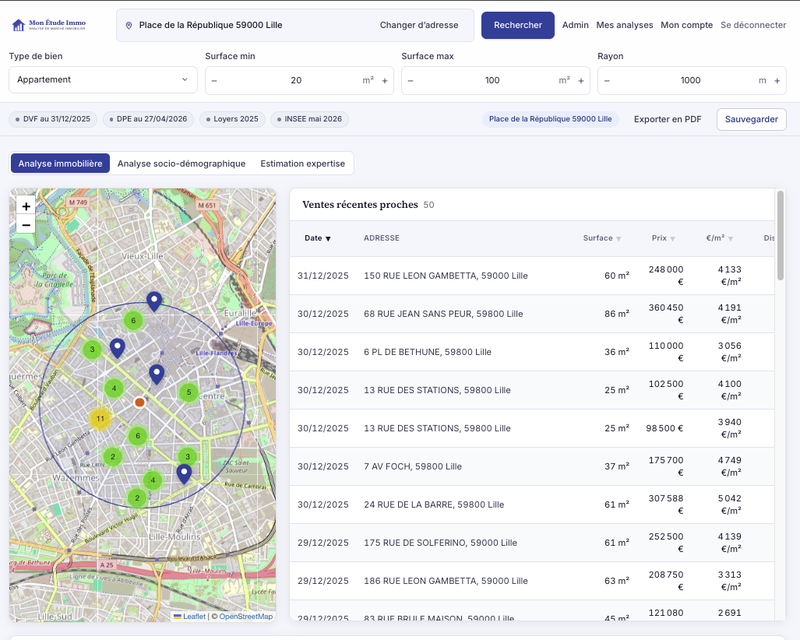Screen dimensions: 800x640
Task: Save analysis with Sauvegarder button
Action: [x=752, y=119]
